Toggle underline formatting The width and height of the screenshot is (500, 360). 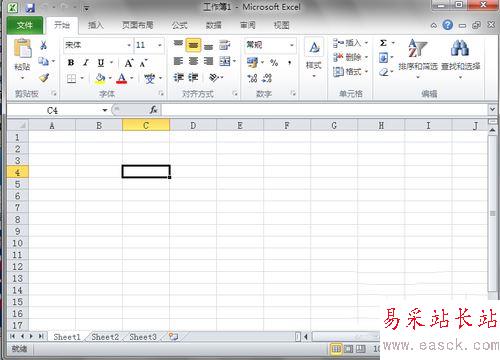pos(101,62)
